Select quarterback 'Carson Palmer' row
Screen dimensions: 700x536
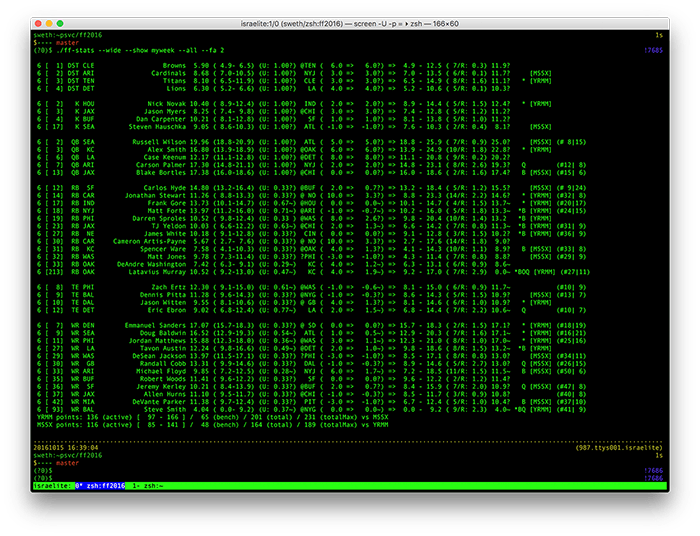click(x=312, y=165)
